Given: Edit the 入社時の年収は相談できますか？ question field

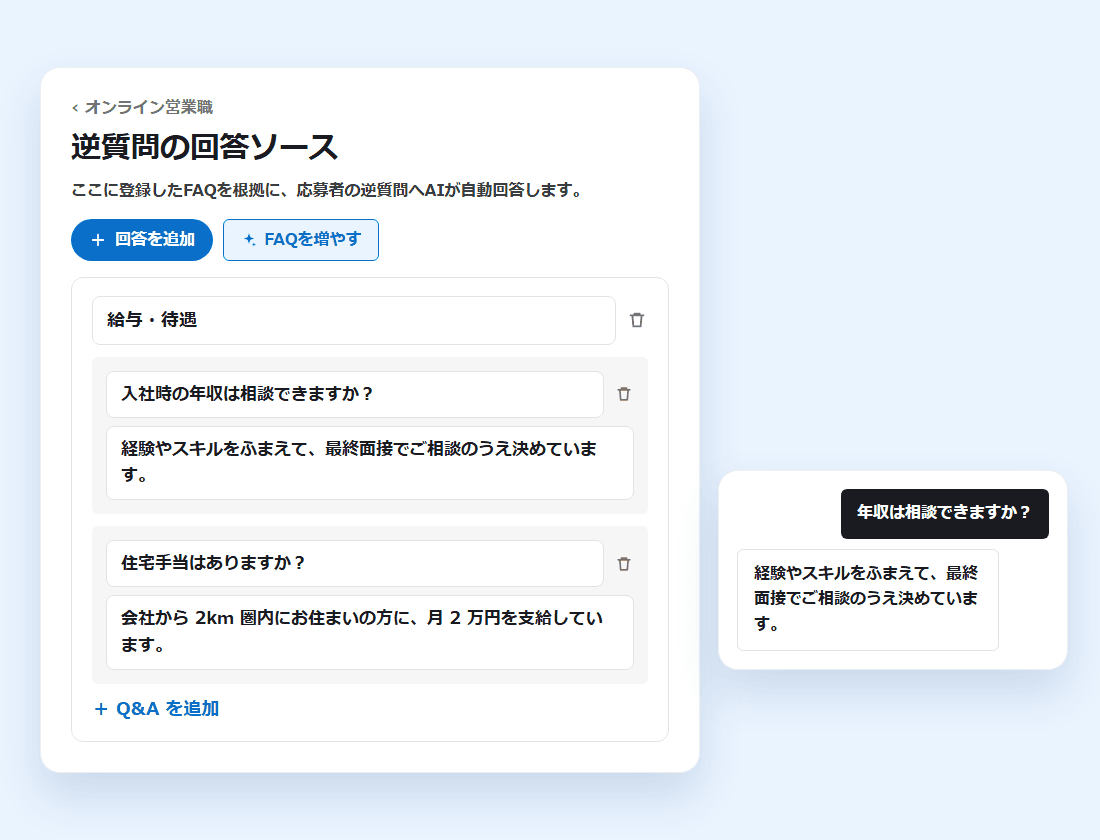Looking at the screenshot, I should pyautogui.click(x=354, y=394).
